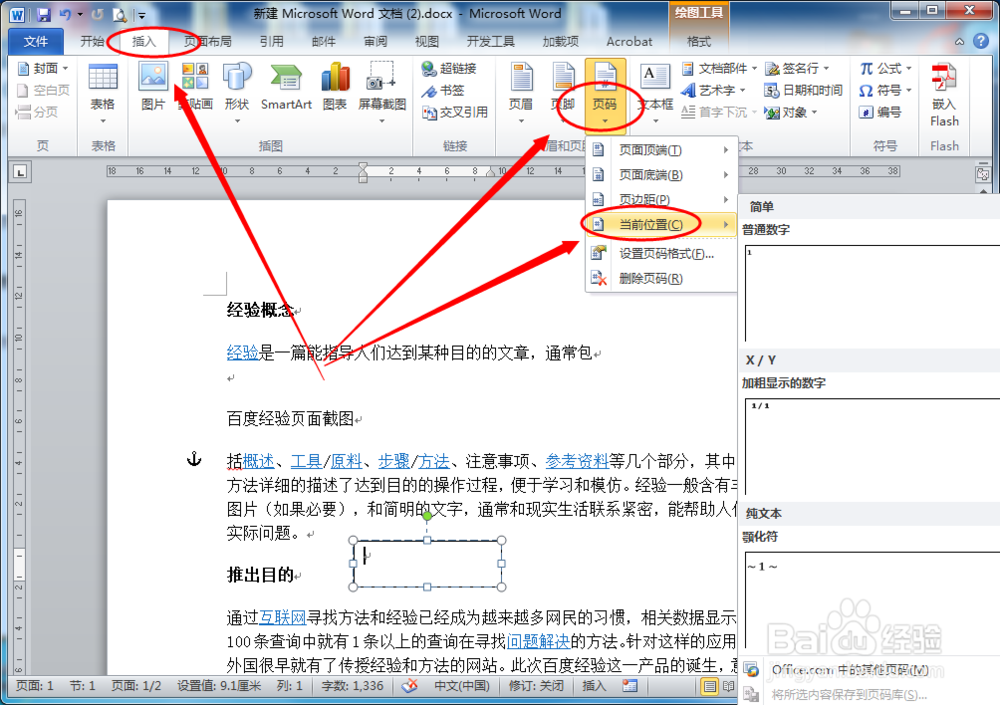Click inside the selected text box
1000x705 pixels.
tap(427, 563)
